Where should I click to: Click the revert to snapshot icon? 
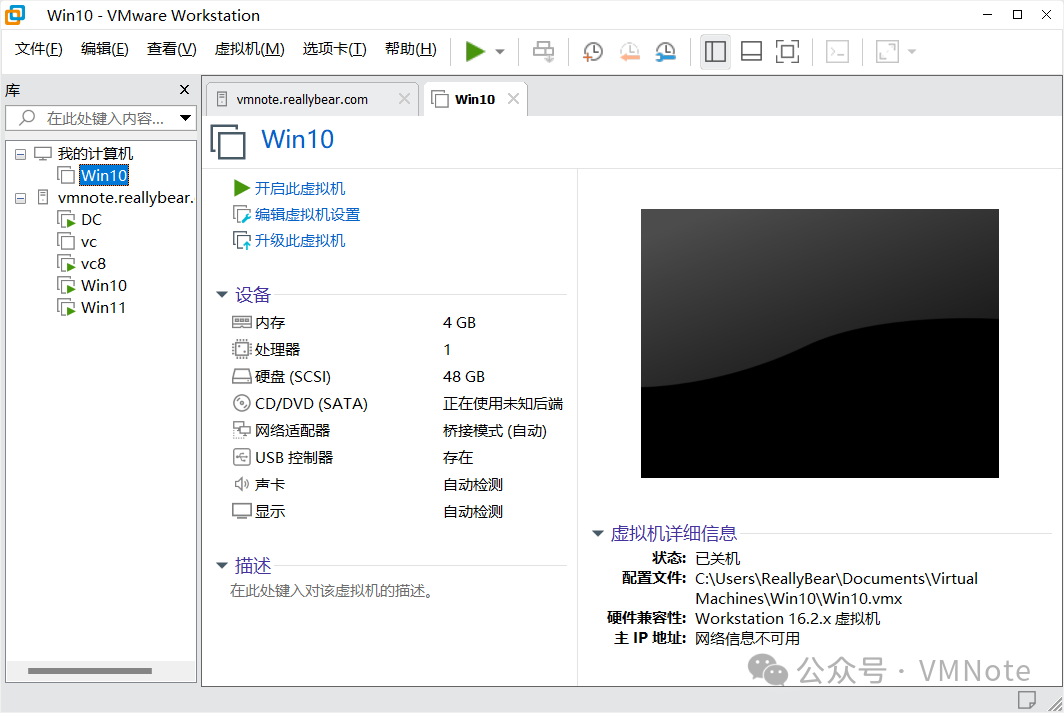[630, 52]
